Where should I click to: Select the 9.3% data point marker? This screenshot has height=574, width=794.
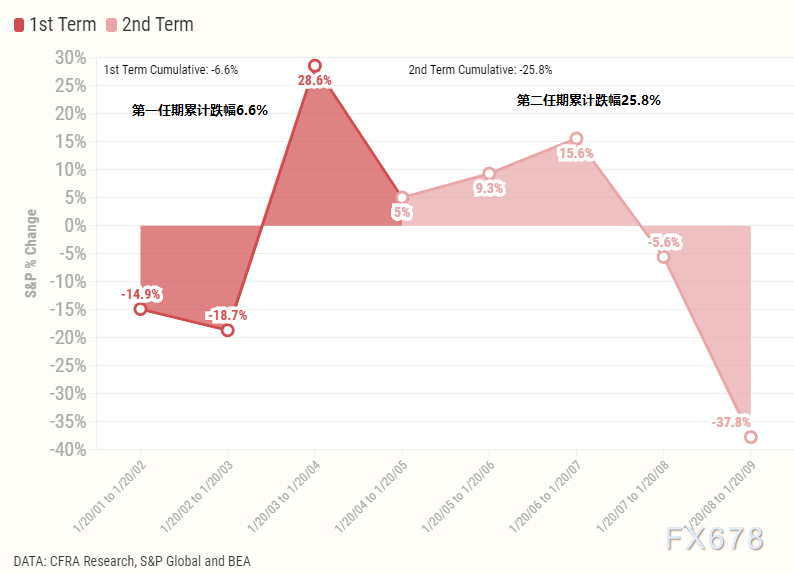tap(489, 174)
